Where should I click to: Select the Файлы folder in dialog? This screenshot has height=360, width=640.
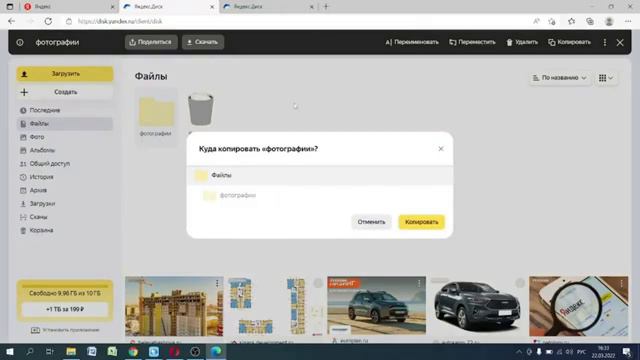320,175
